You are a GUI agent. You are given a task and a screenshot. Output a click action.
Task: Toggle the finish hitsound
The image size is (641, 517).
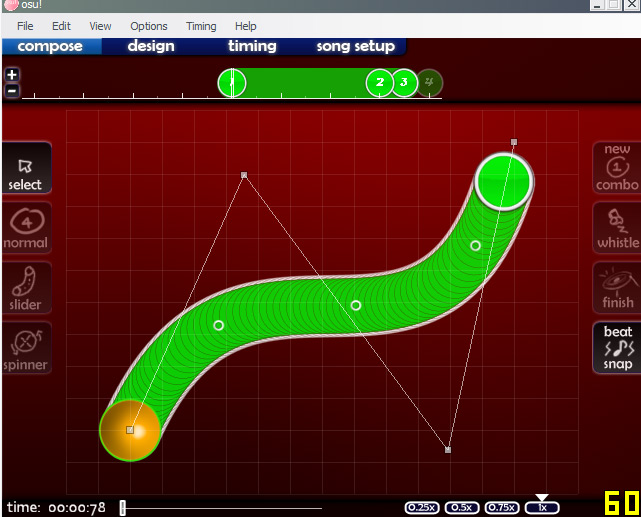click(616, 288)
